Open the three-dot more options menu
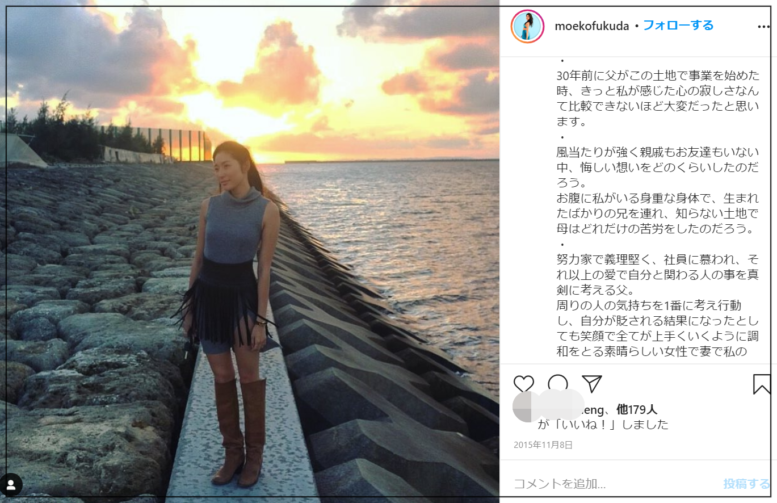The image size is (777, 503). pos(763,27)
